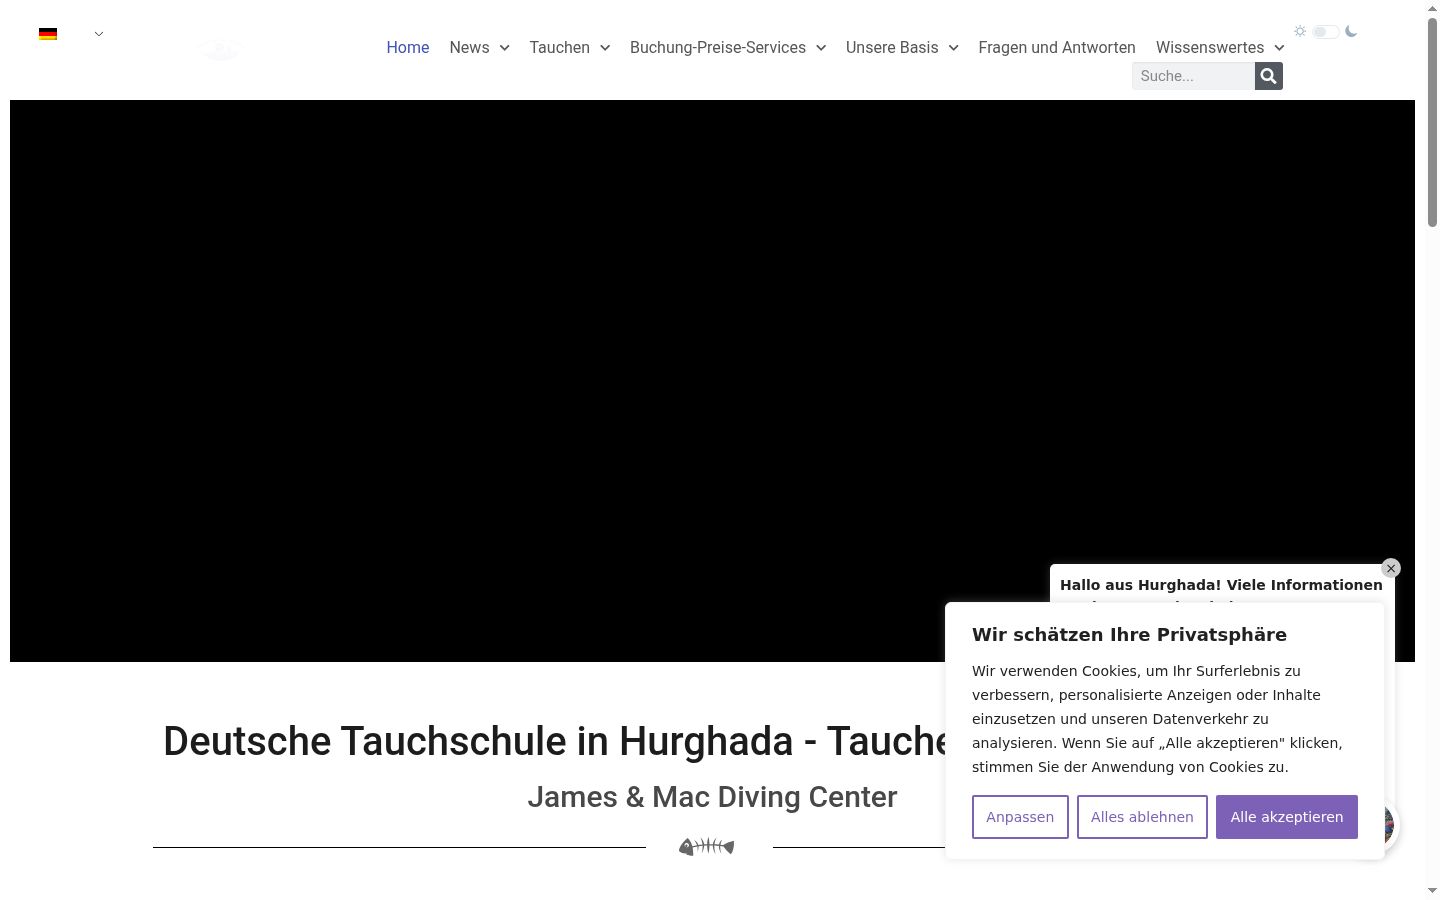Click the scrollbar up arrow
Image resolution: width=1440 pixels, height=900 pixels.
(1433, 8)
